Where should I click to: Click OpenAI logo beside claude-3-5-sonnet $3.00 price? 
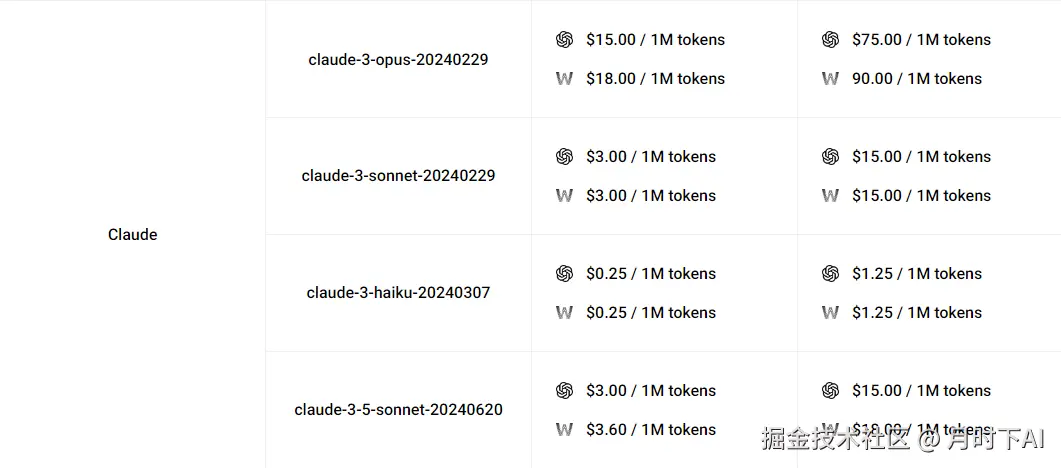pos(564,391)
